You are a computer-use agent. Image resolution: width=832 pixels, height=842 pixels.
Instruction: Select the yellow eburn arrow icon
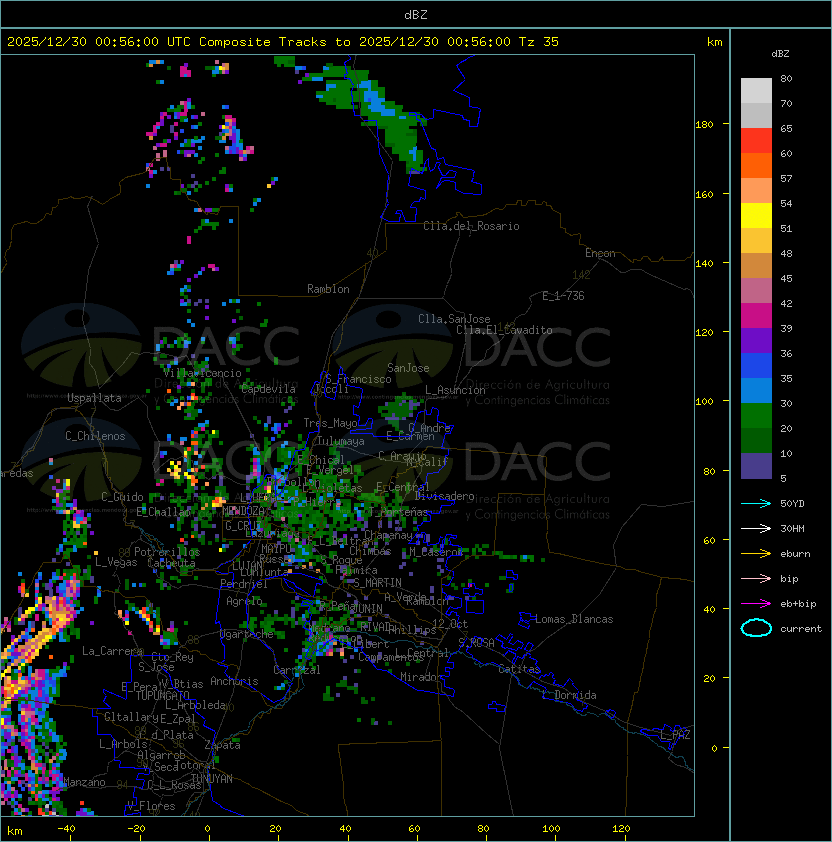[756, 554]
